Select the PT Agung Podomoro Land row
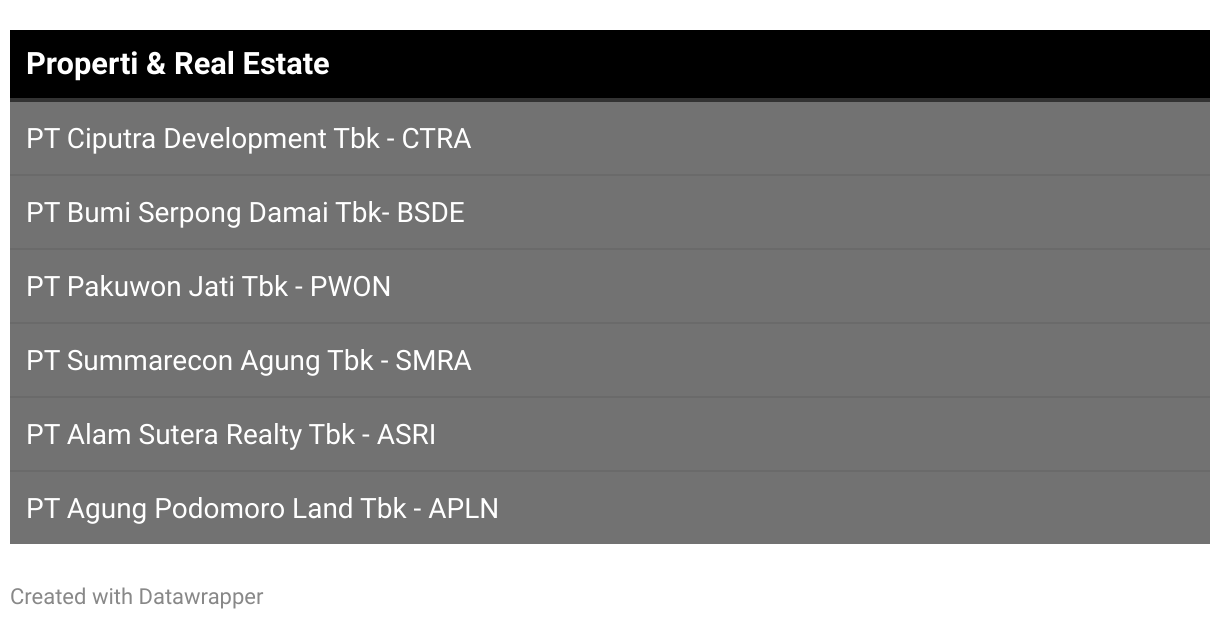The height and width of the screenshot is (620, 1220). click(610, 508)
